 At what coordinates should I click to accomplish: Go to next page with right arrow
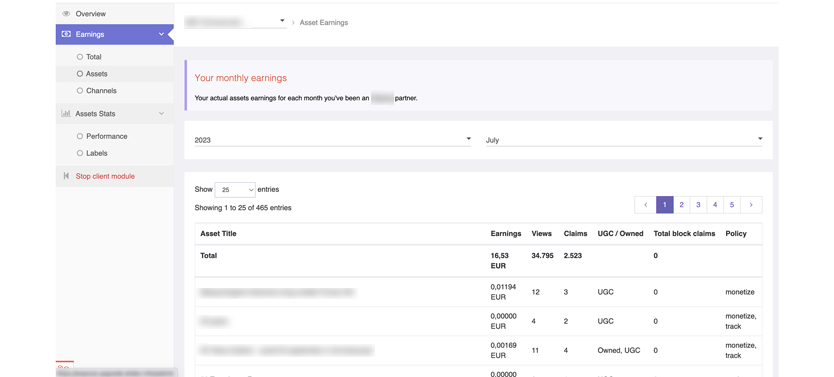point(751,205)
